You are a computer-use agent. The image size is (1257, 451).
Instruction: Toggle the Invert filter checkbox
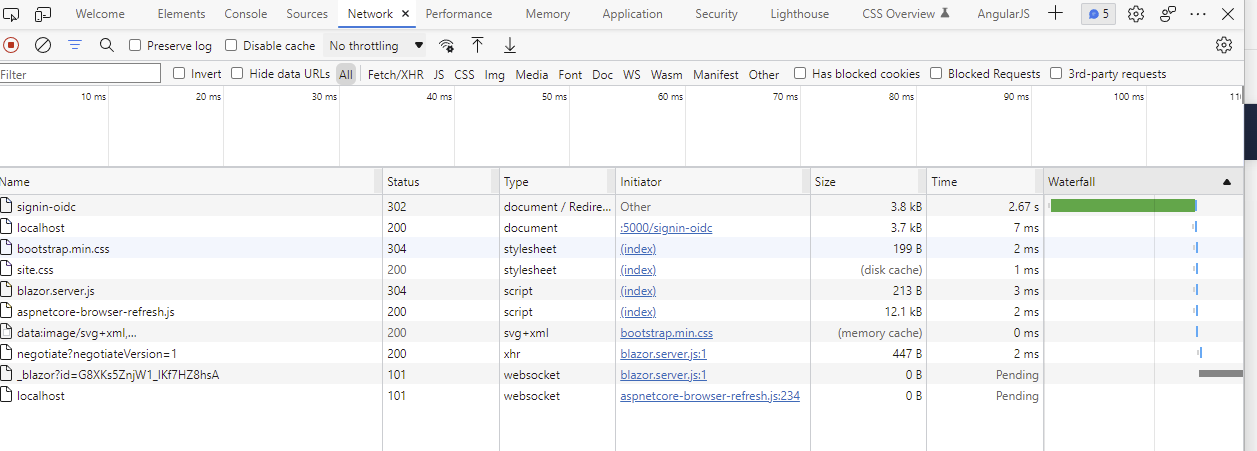coord(179,73)
